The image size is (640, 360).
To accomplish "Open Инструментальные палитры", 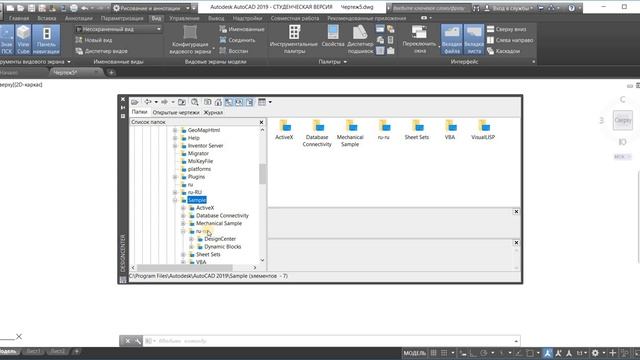I will (x=294, y=40).
